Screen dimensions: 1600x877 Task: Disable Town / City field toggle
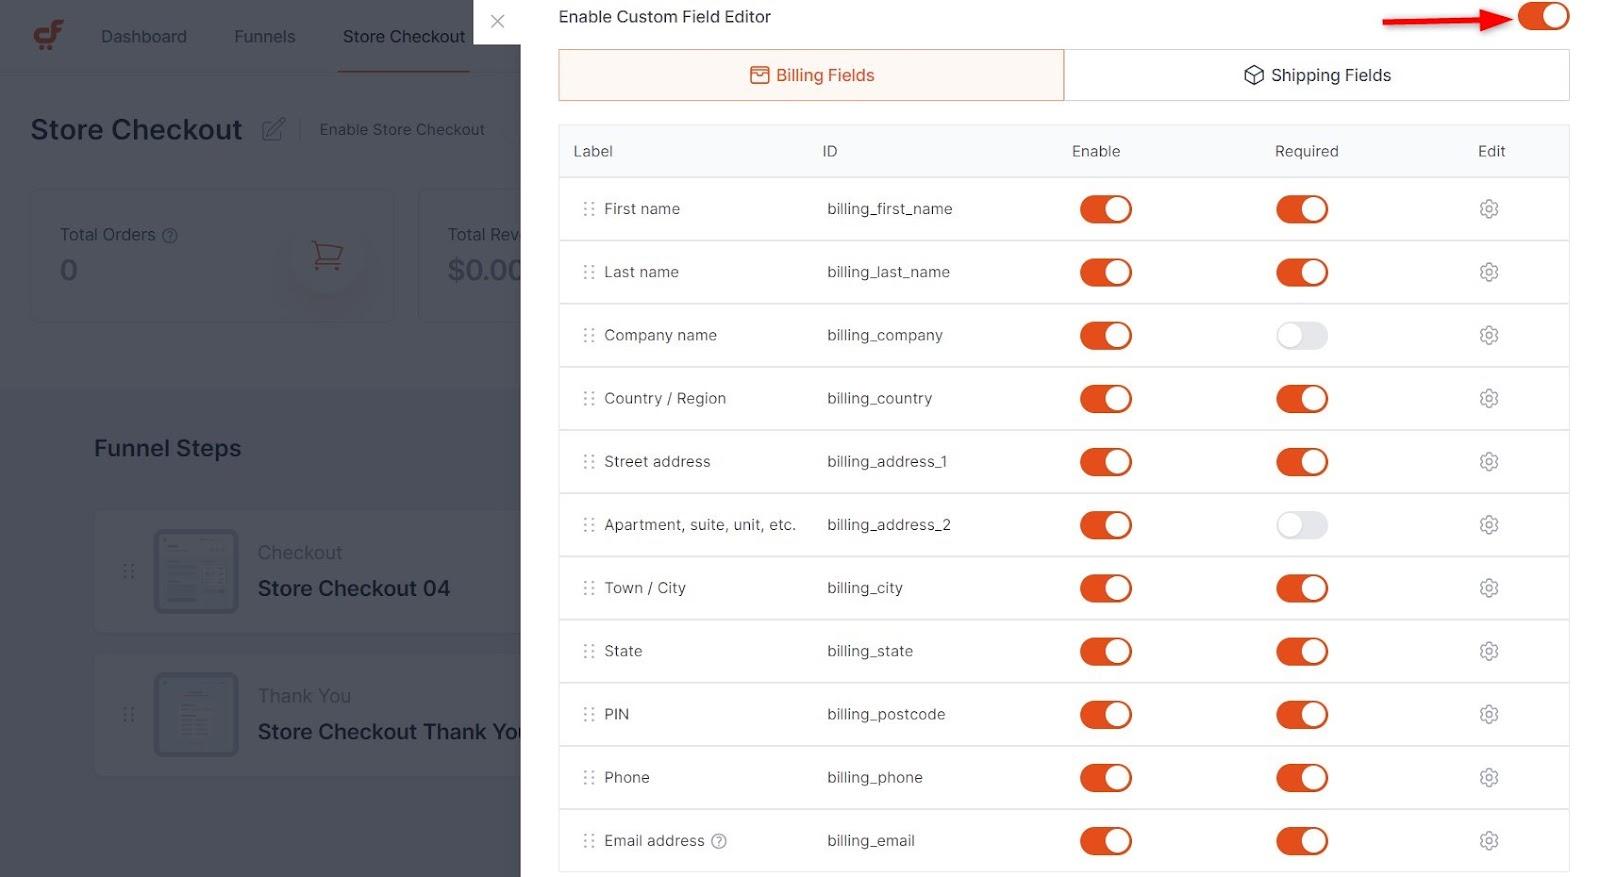click(x=1105, y=588)
